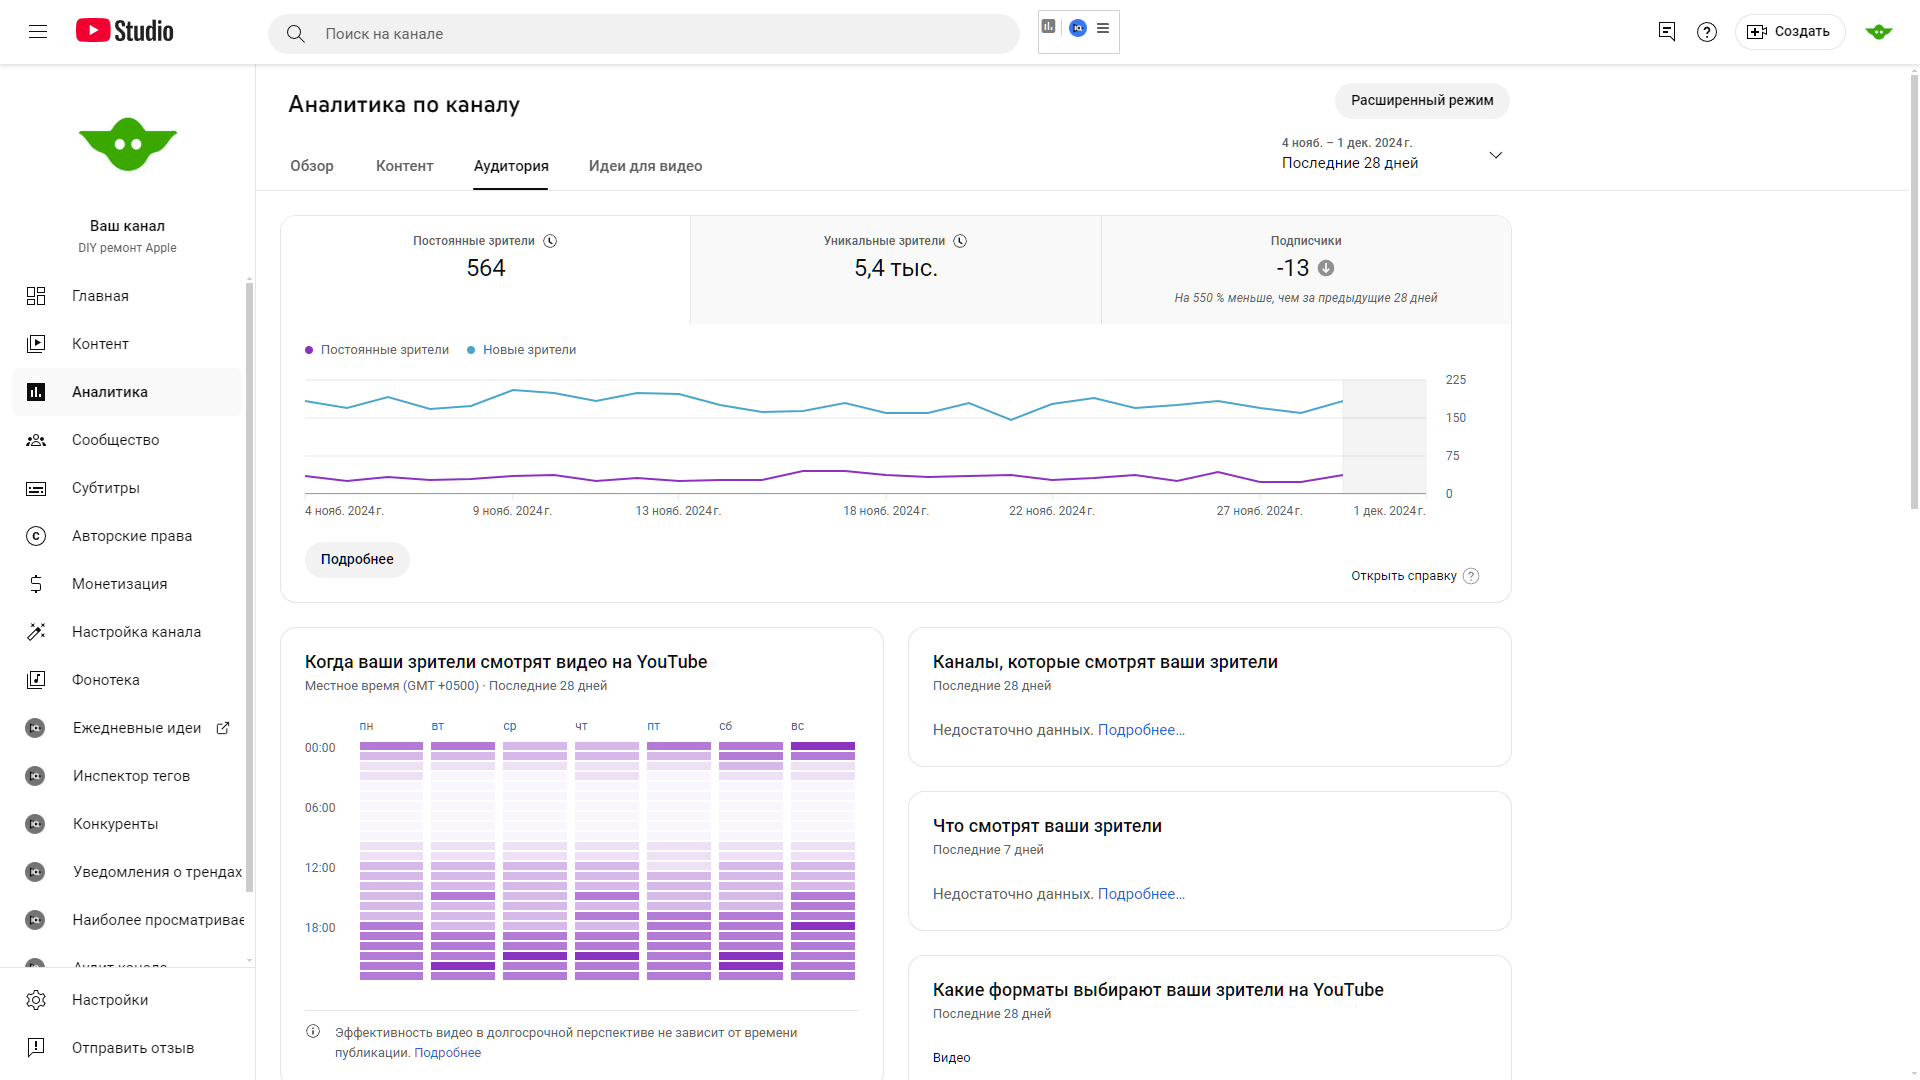Switch to the Контент analytics tab
Viewport: 1920px width, 1080px height.
(x=404, y=166)
